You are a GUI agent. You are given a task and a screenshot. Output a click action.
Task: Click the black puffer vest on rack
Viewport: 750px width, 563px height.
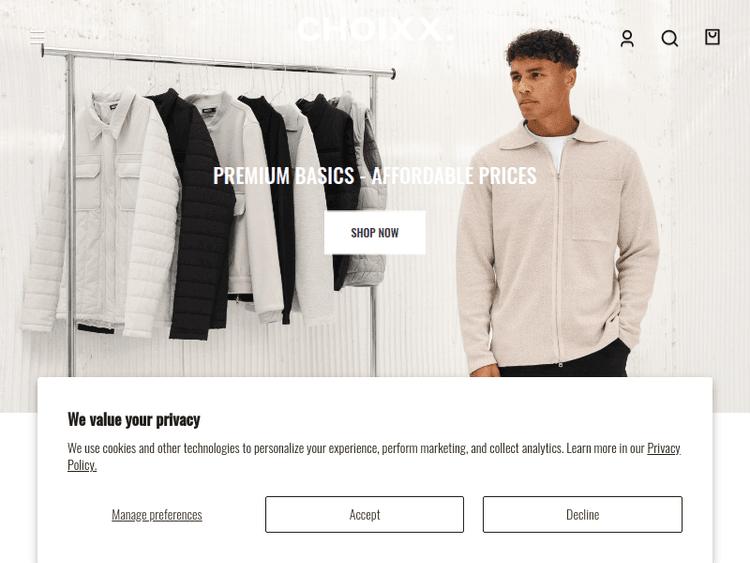[199, 215]
